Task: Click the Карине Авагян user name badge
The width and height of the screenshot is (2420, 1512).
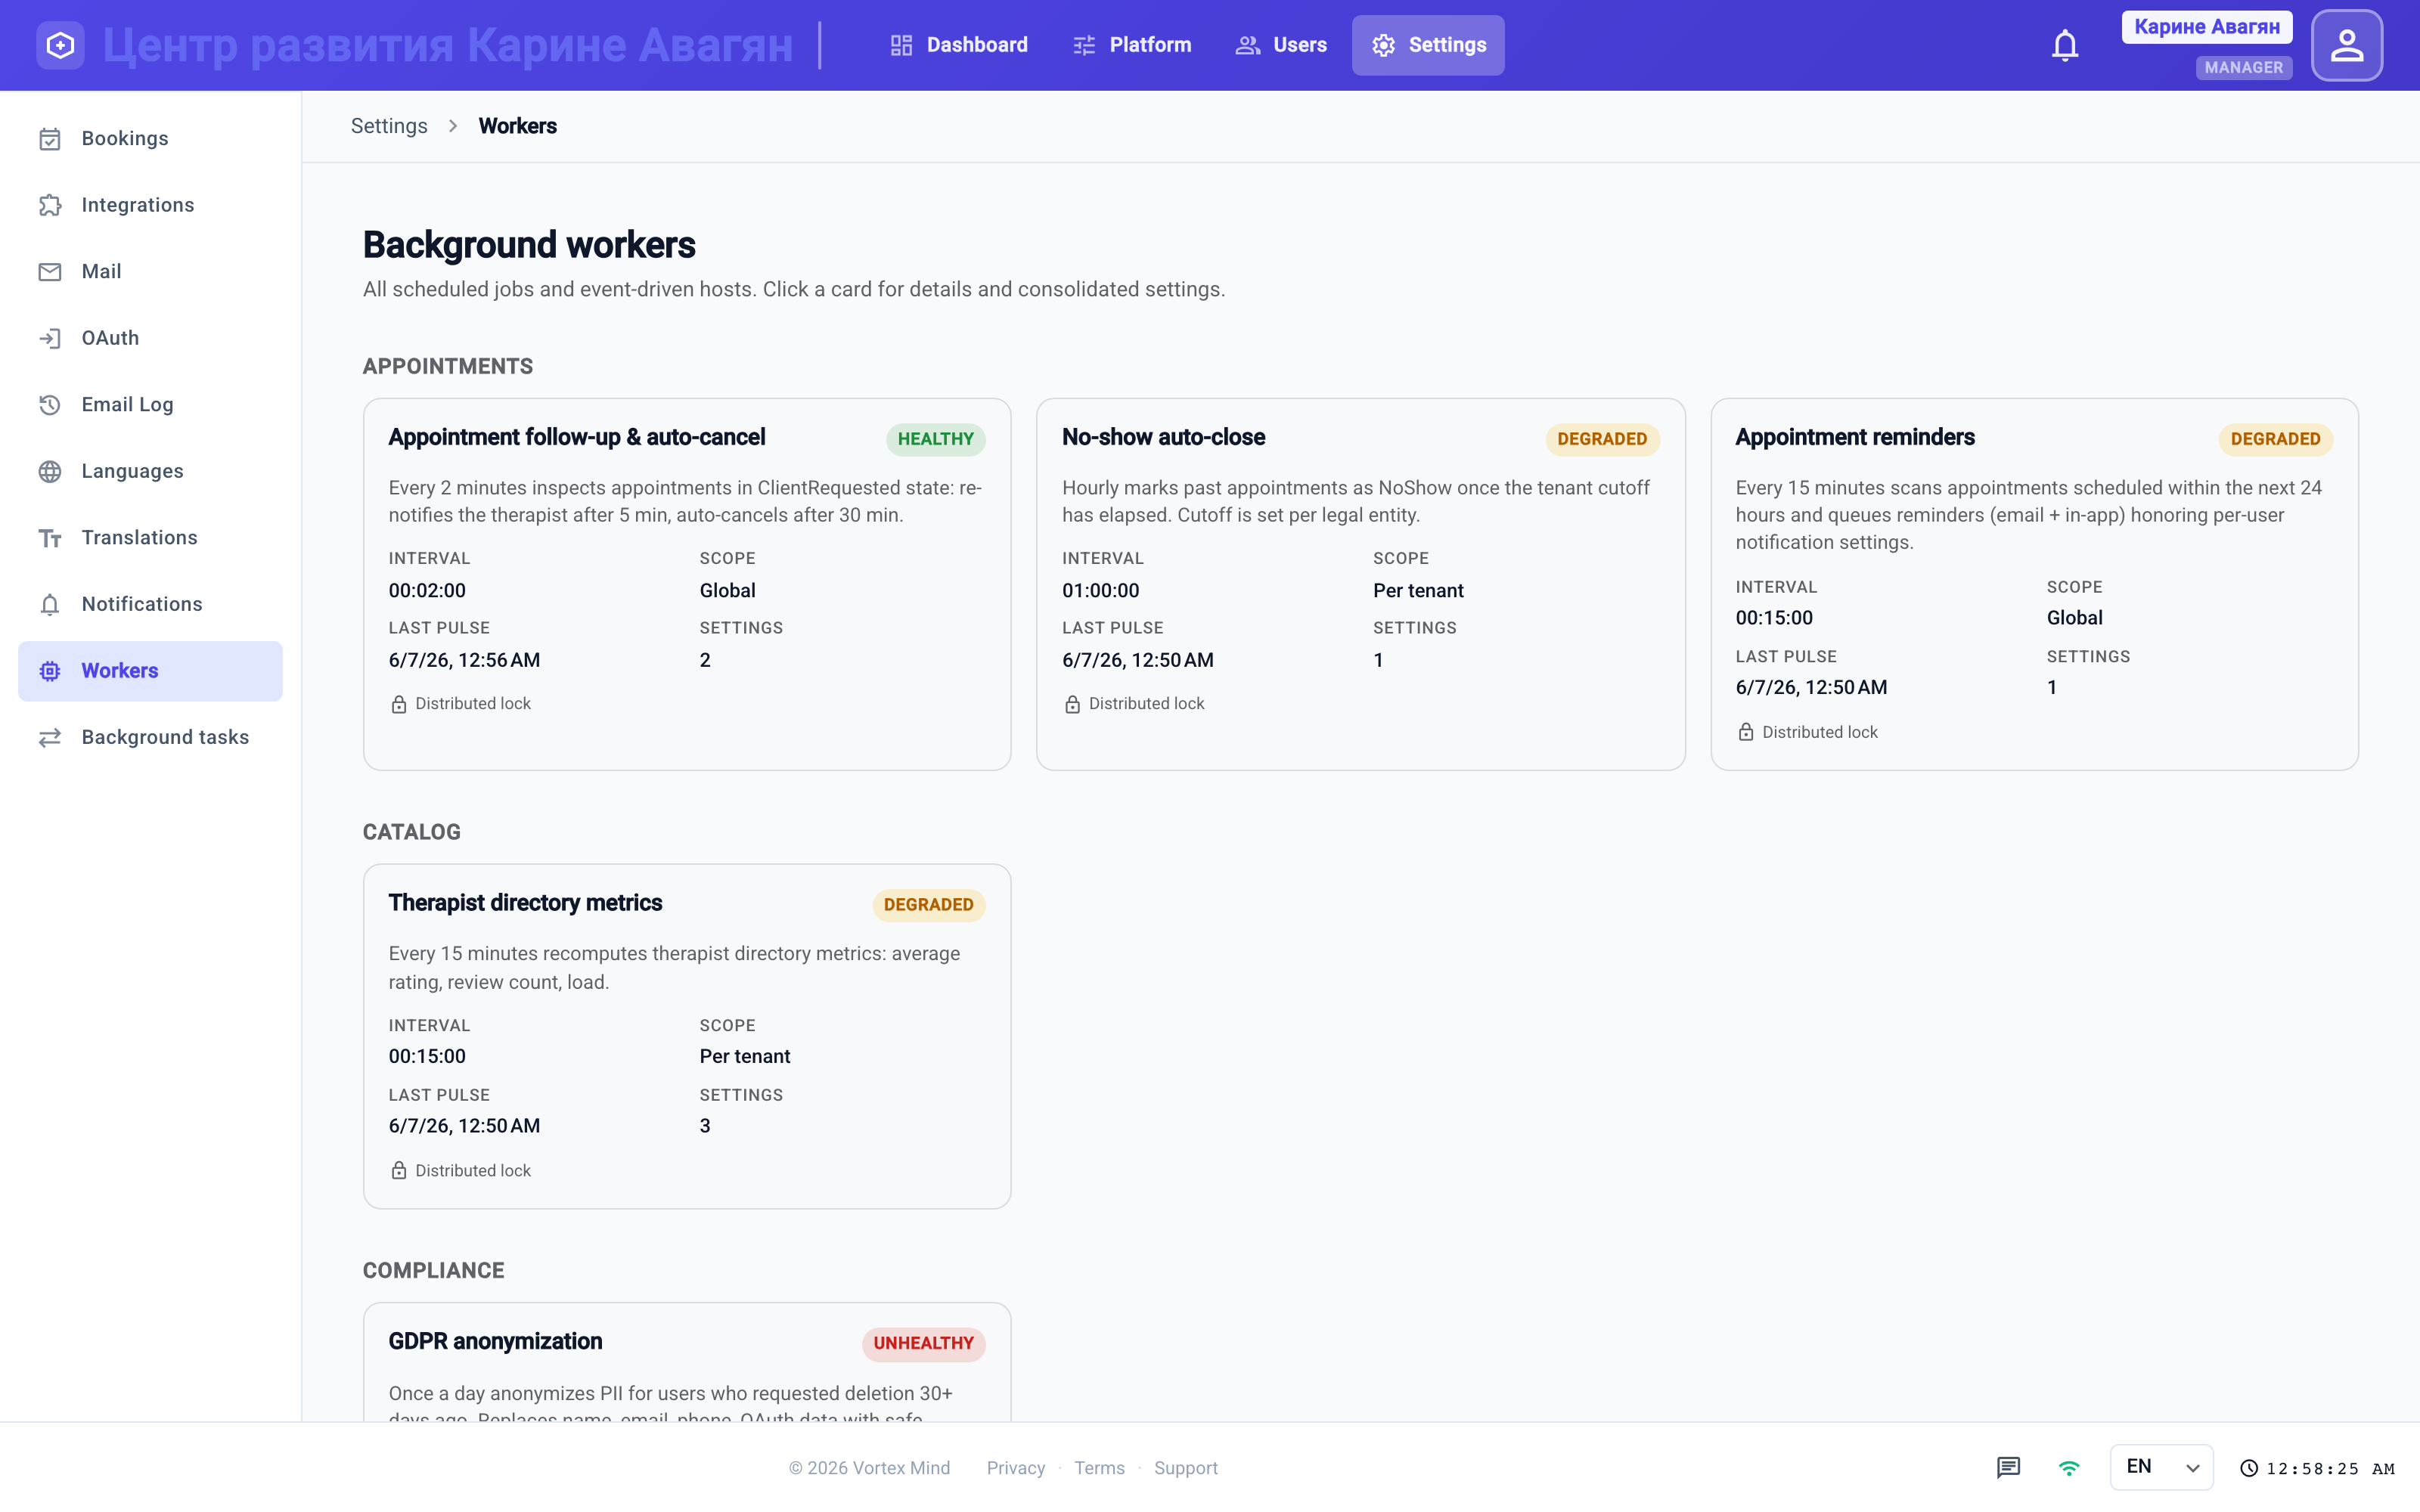Action: coord(2206,27)
